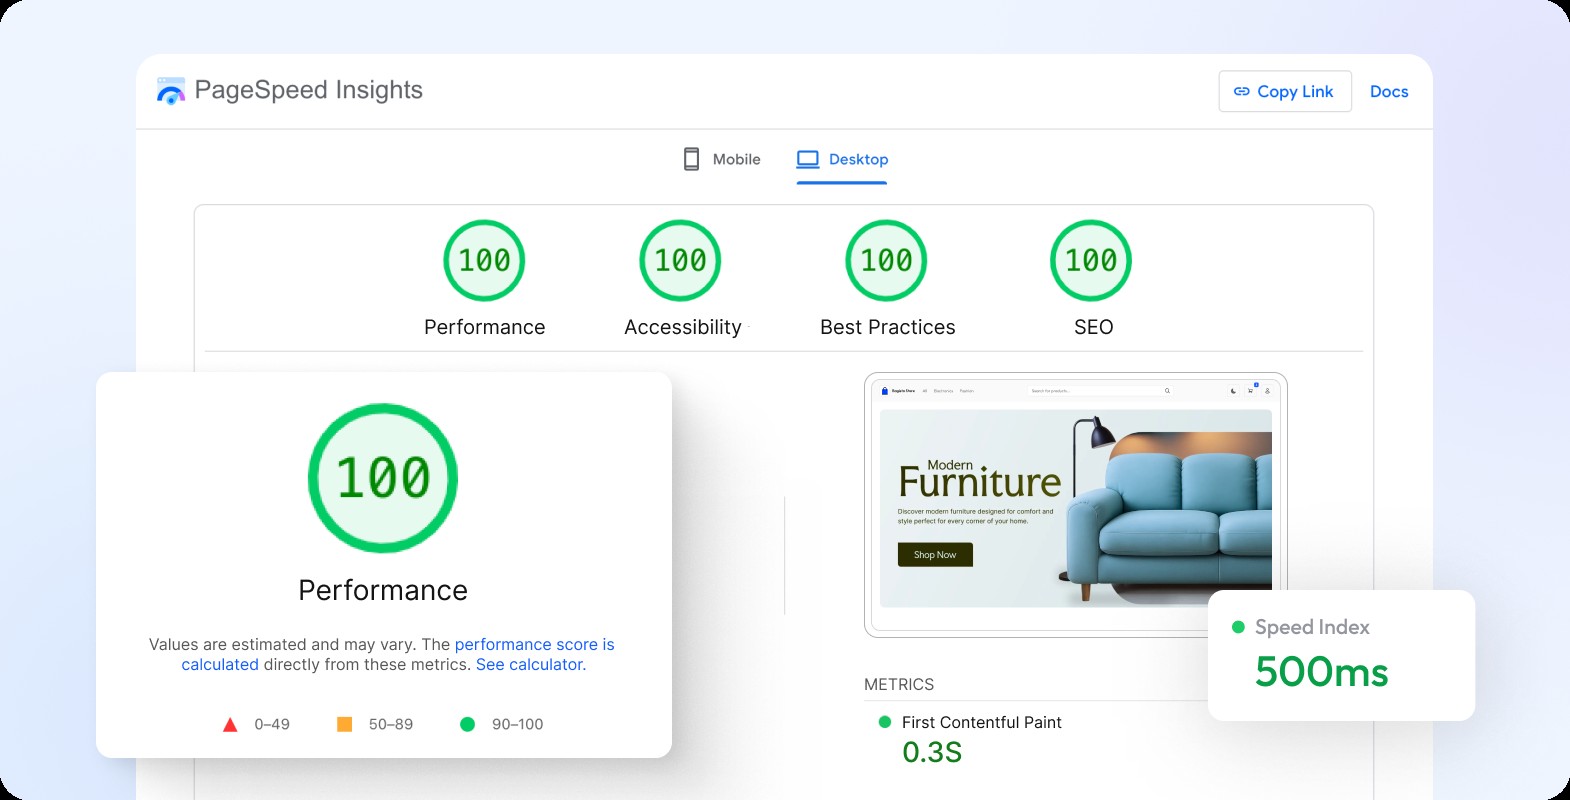
Task: Click the 500ms Speed Index value
Action: coord(1321,672)
